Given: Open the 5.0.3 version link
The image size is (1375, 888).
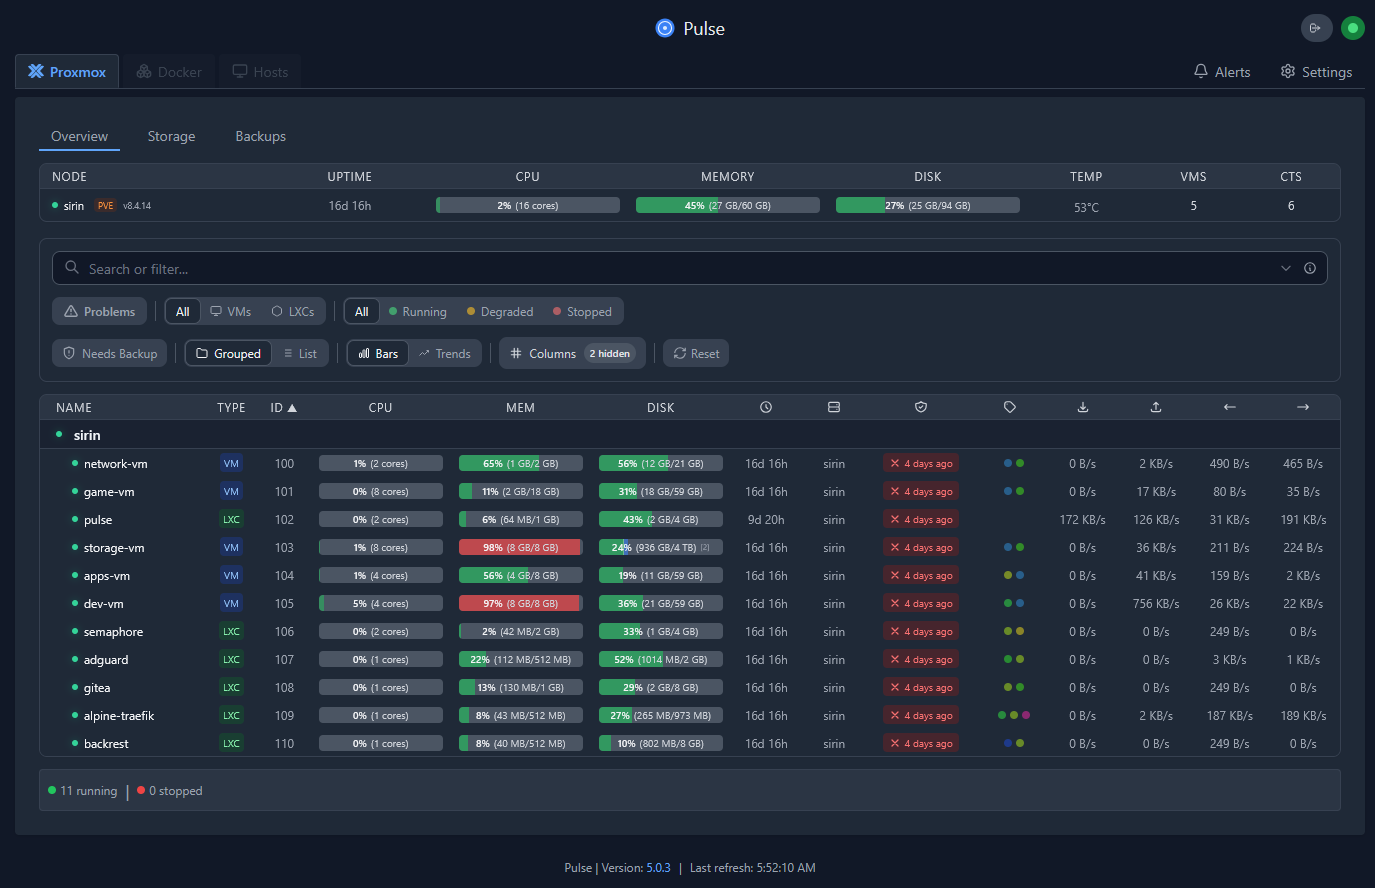Looking at the screenshot, I should point(658,867).
